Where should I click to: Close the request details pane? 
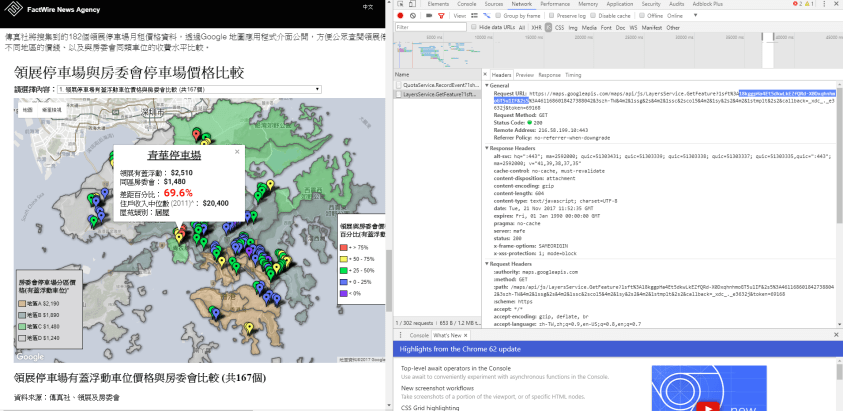click(487, 75)
